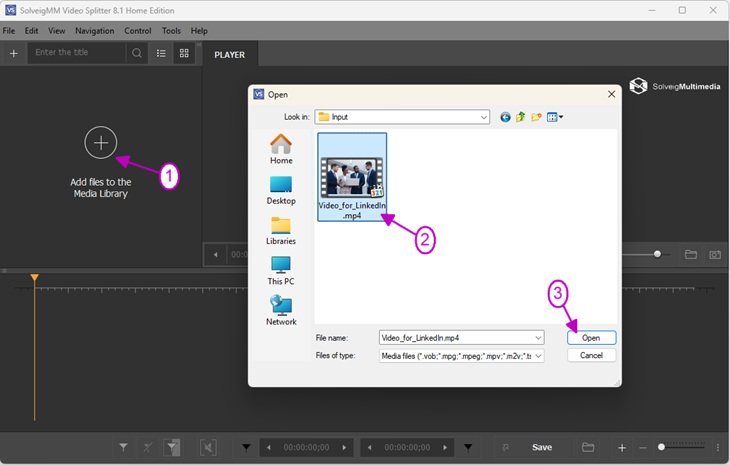Switch media library to thumbnail grid view
Viewport: 730px width, 465px height.
point(184,53)
